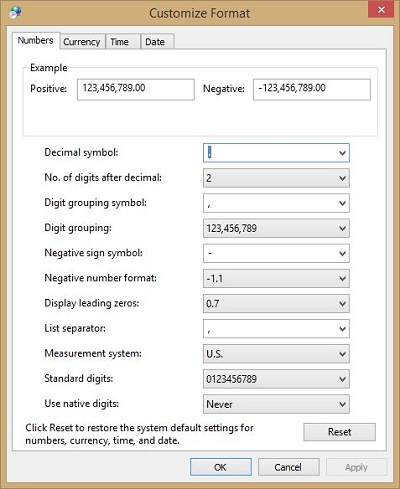400x489 pixels.
Task: Click the Cancel button
Action: click(288, 467)
